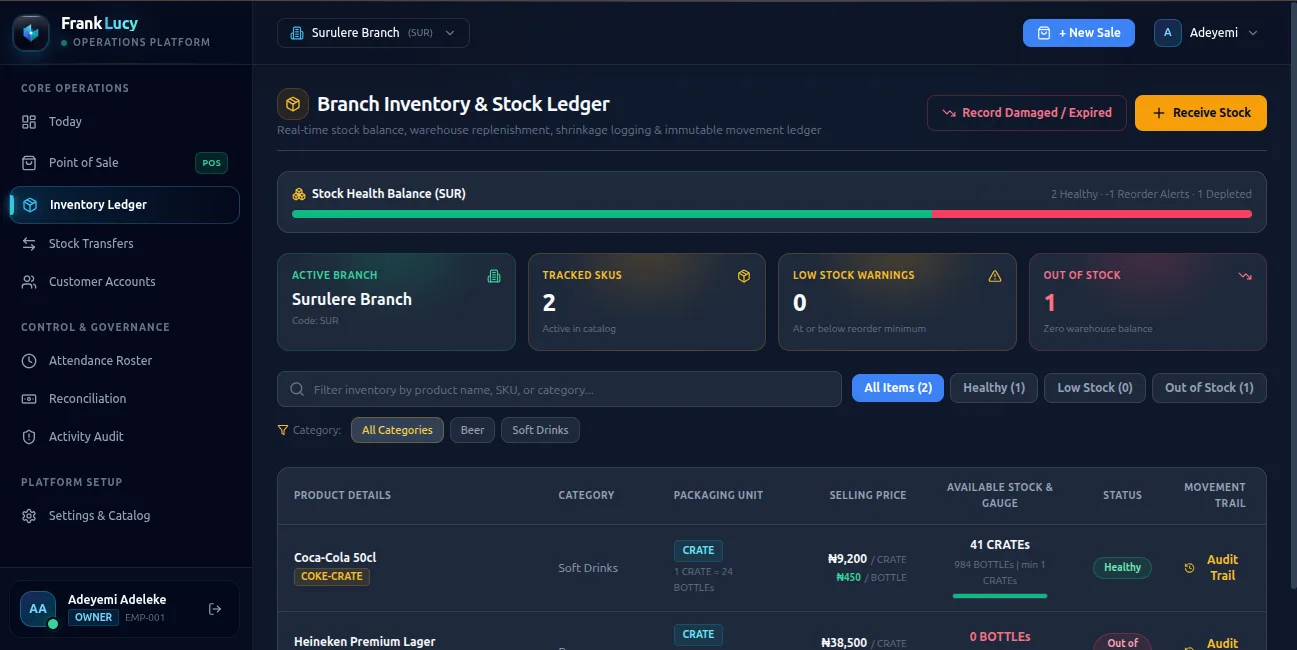1297x650 pixels.
Task: Click the Coca-Cola 50cl product name
Action: pos(335,558)
